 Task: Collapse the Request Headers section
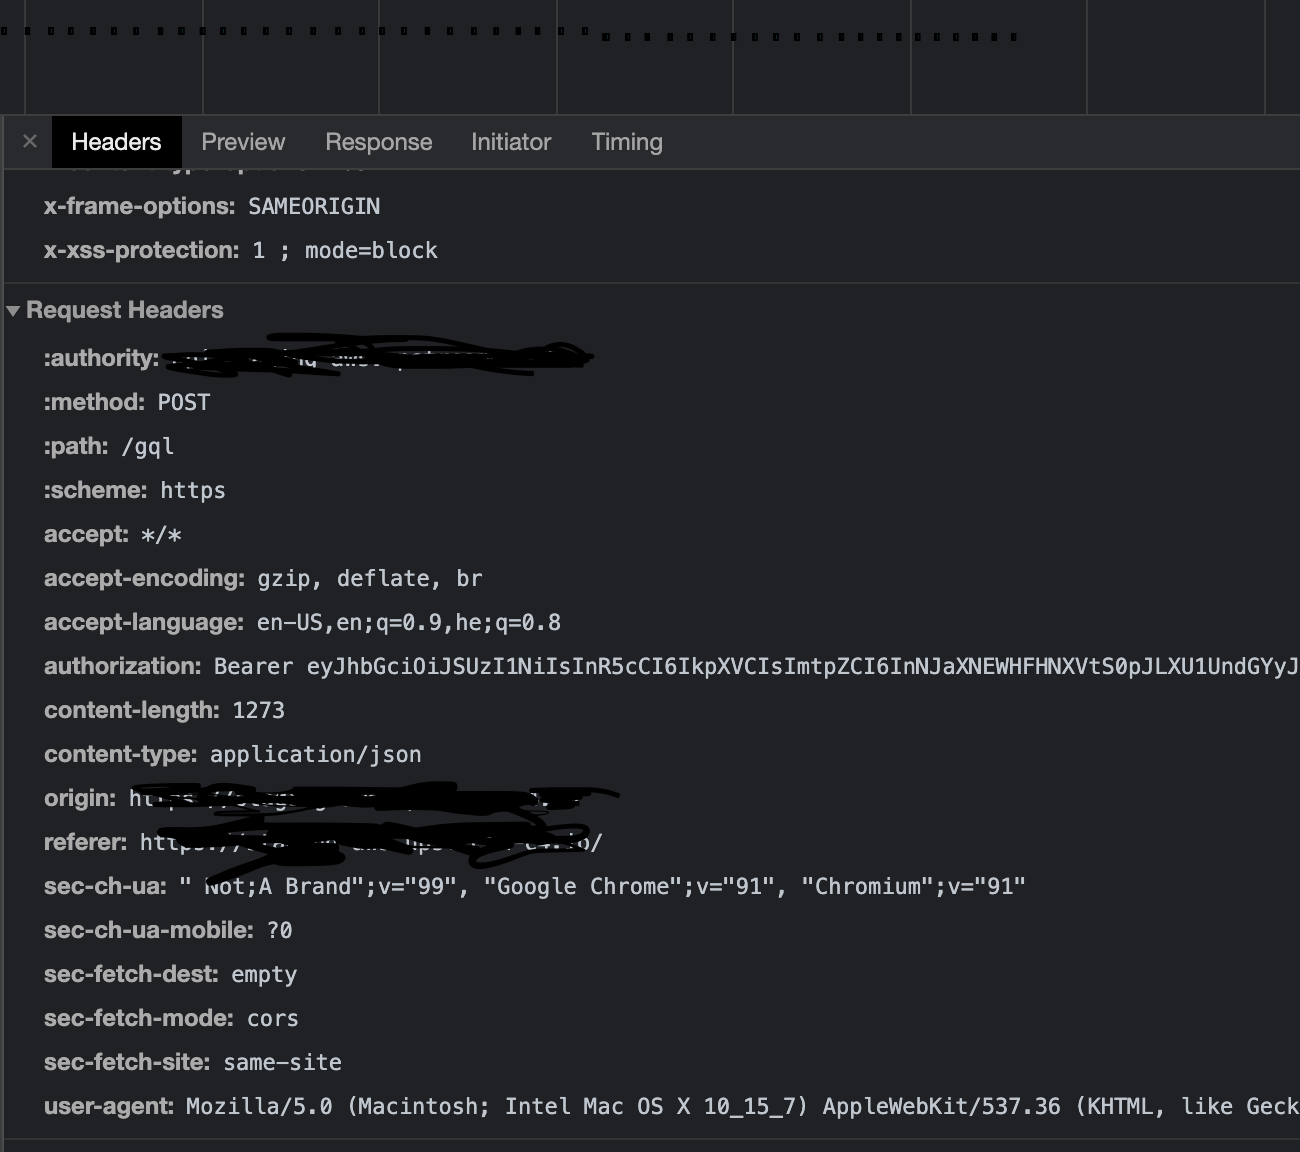pos(13,311)
